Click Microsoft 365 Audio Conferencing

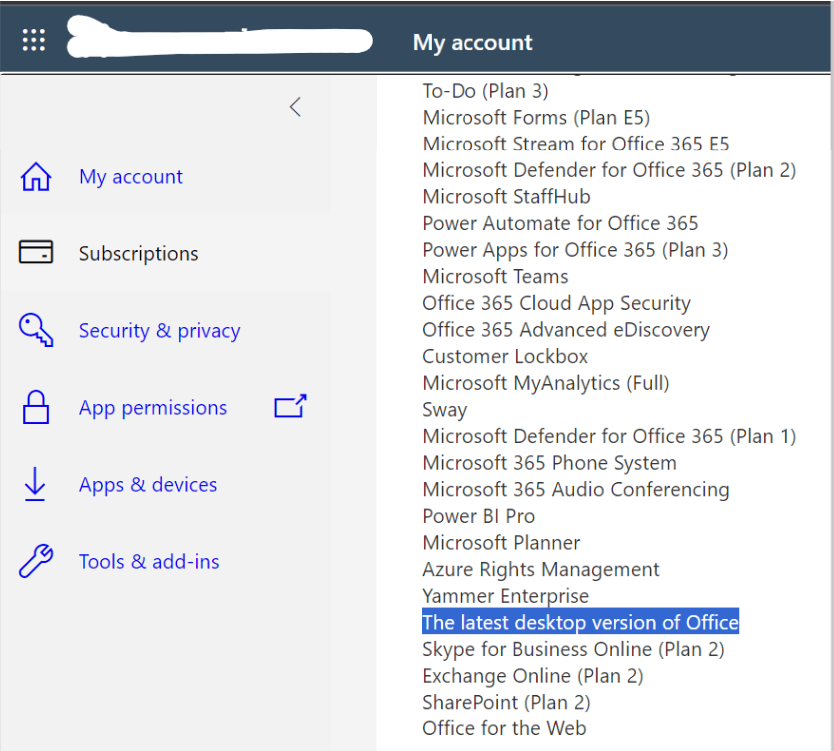pos(576,489)
